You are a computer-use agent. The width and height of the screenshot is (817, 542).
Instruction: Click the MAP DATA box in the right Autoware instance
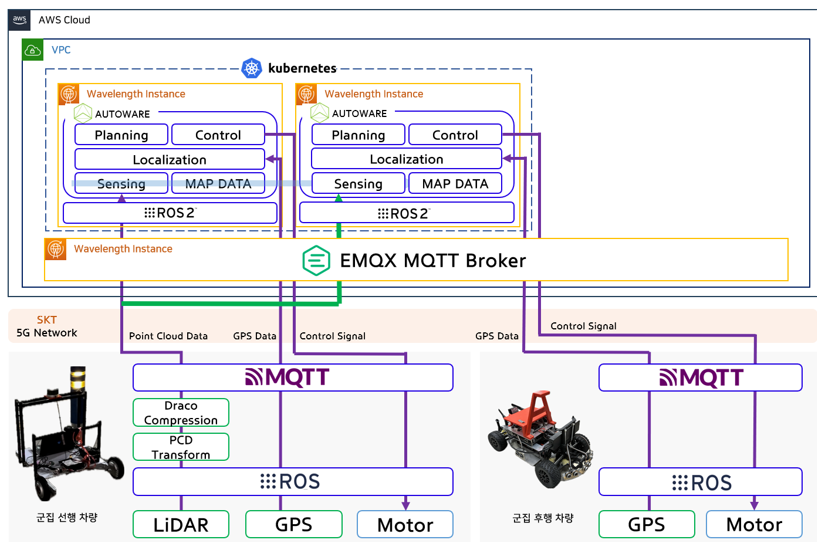point(455,183)
